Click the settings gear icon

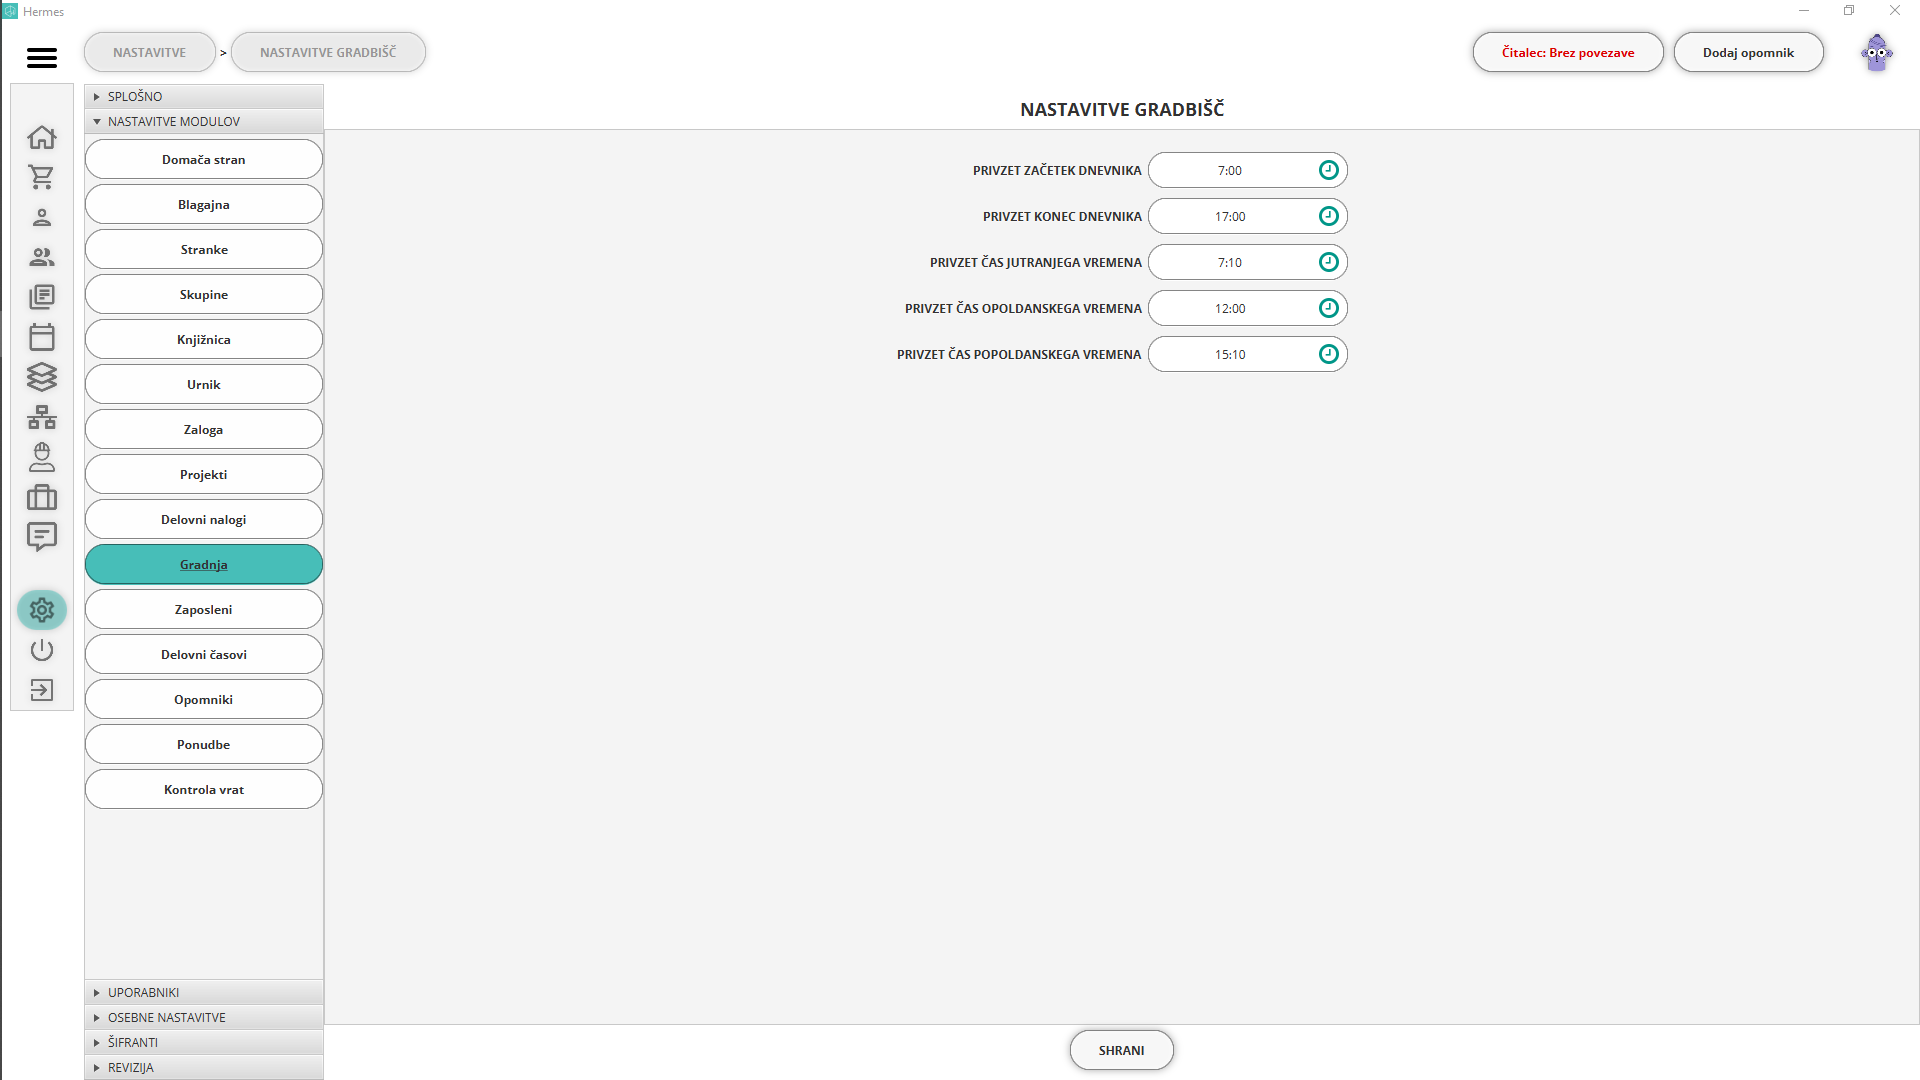pyautogui.click(x=42, y=610)
